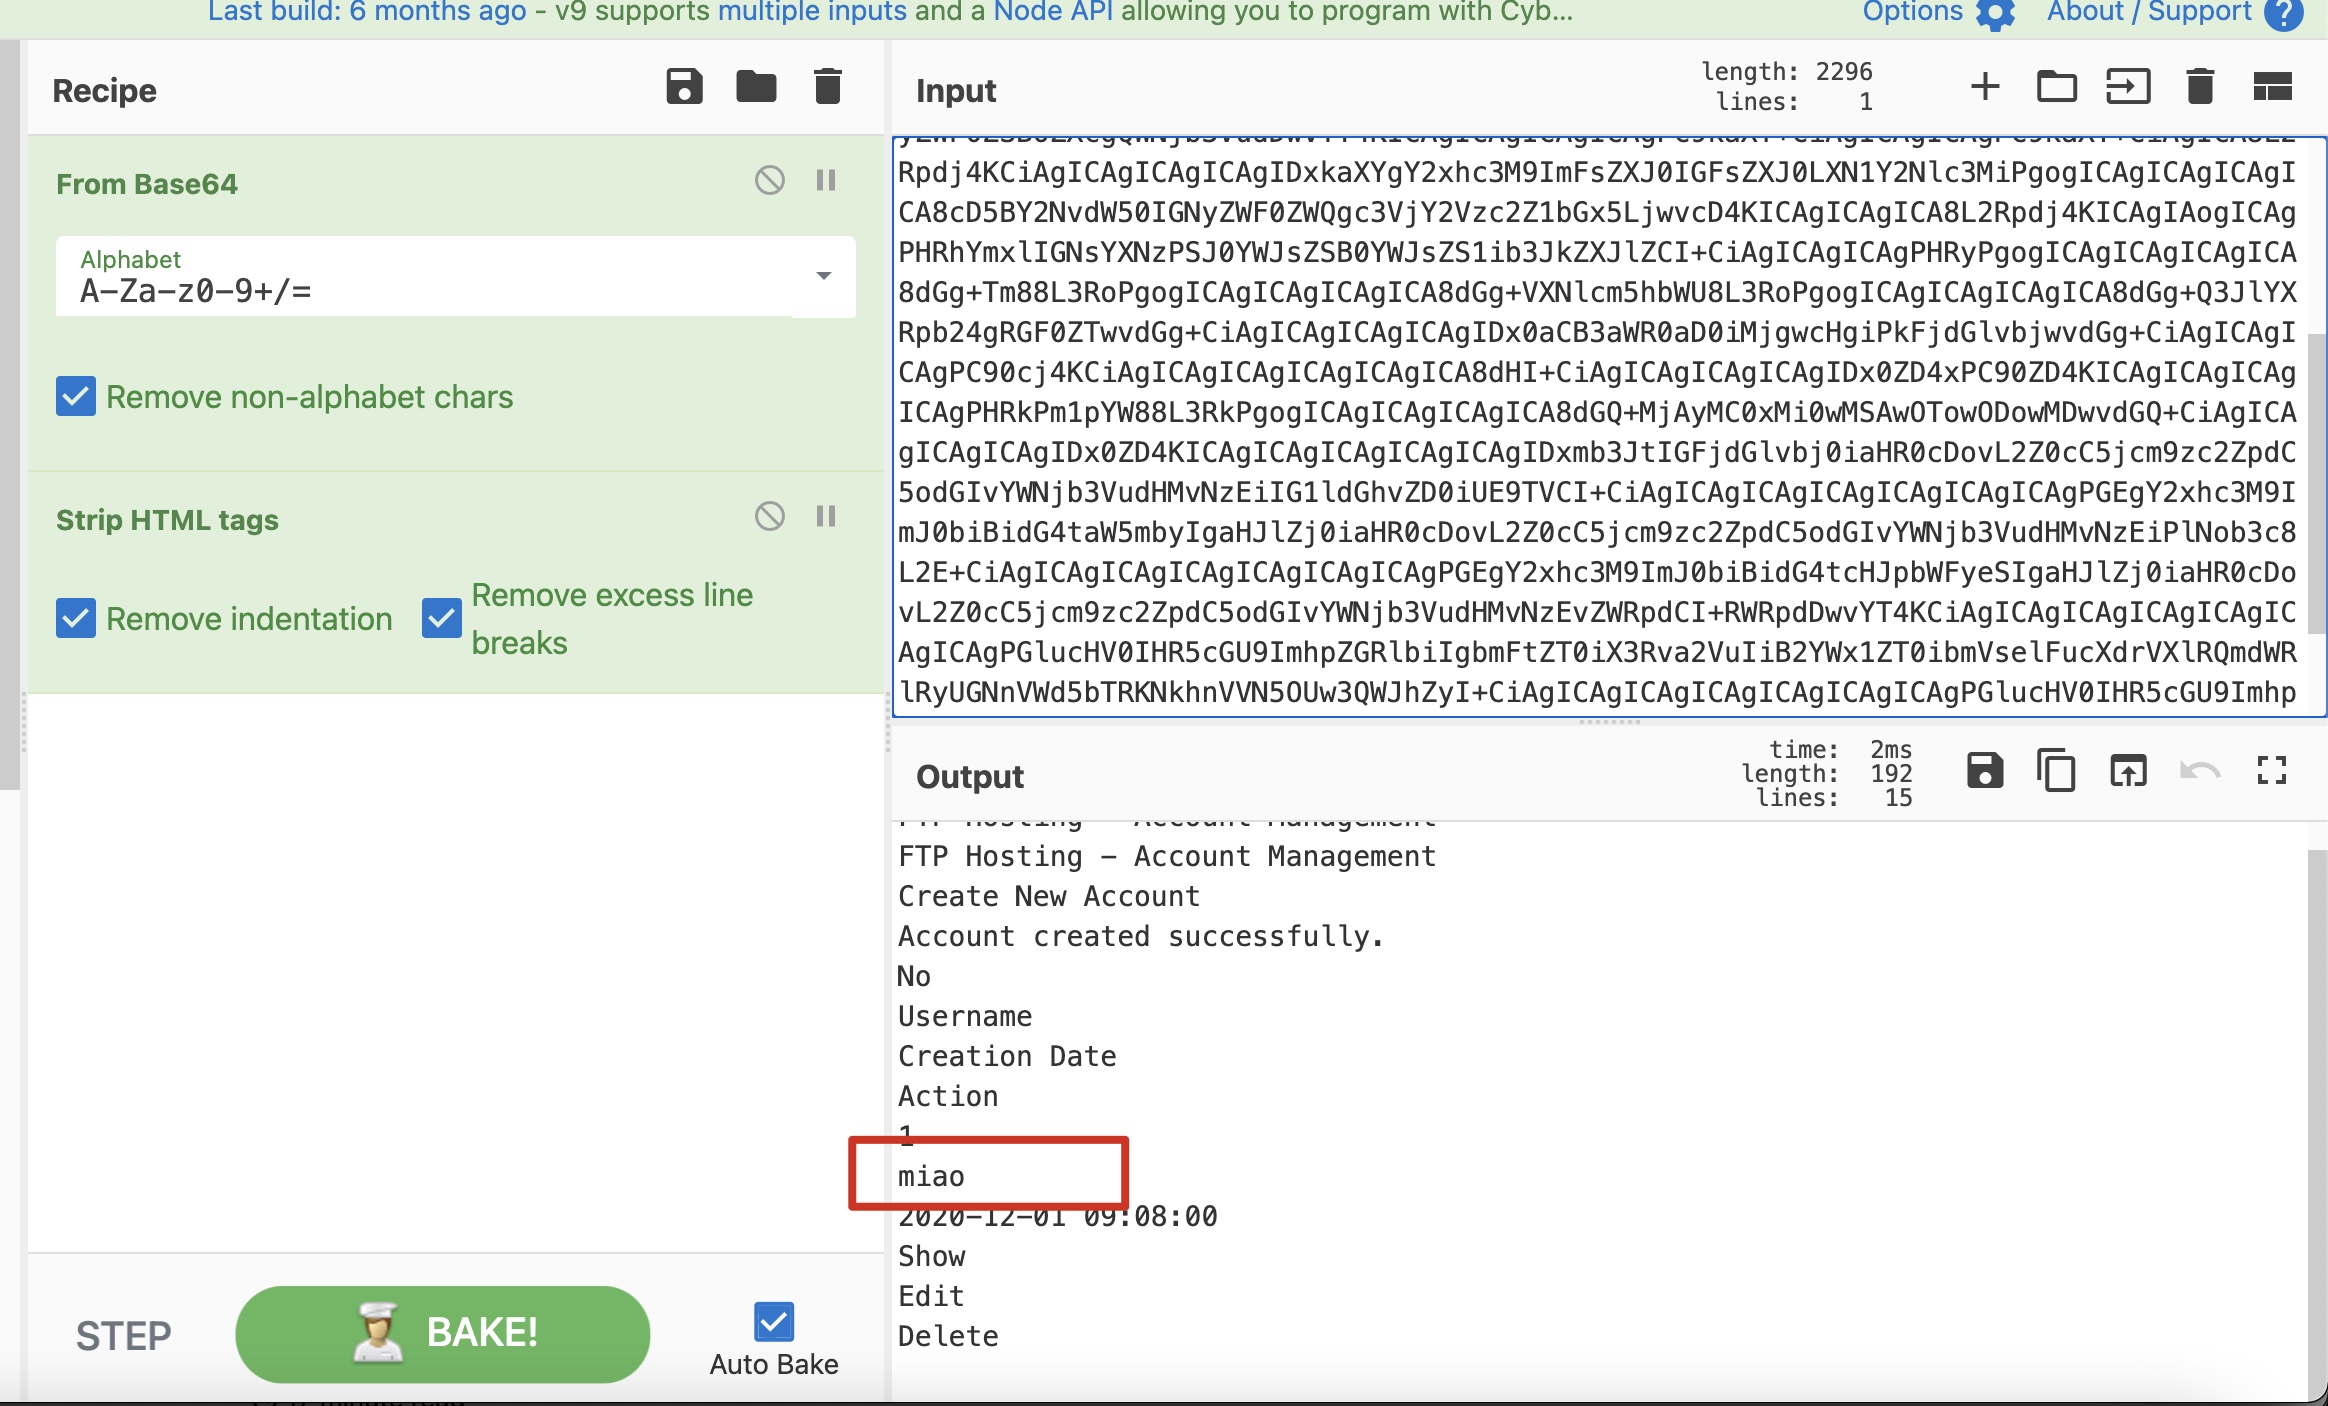Move output to input icon
The height and width of the screenshot is (1406, 2328).
click(x=2128, y=771)
